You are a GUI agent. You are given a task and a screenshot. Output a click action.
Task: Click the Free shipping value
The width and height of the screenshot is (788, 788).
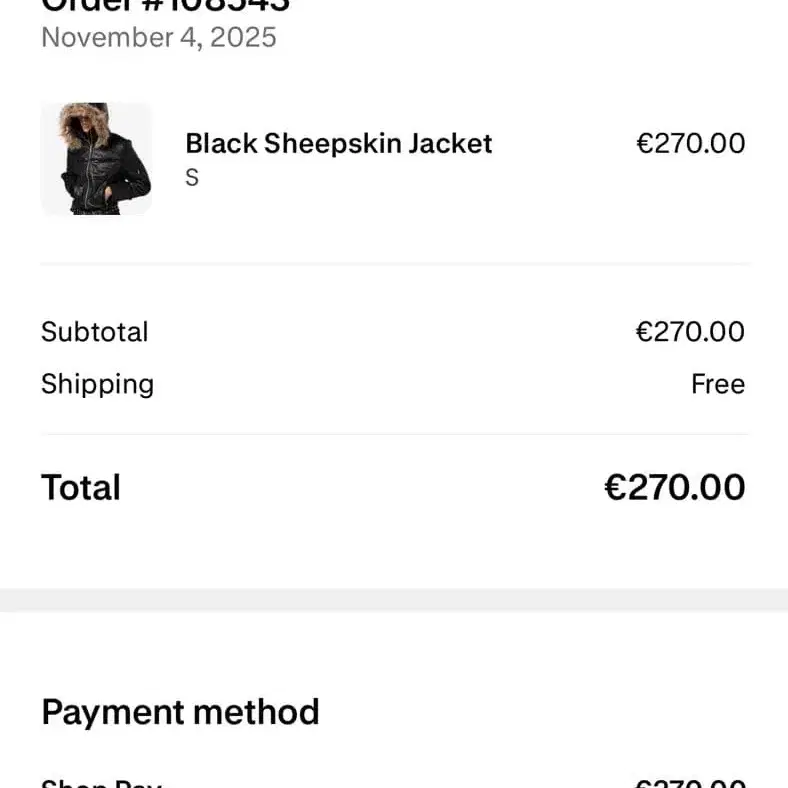(717, 384)
